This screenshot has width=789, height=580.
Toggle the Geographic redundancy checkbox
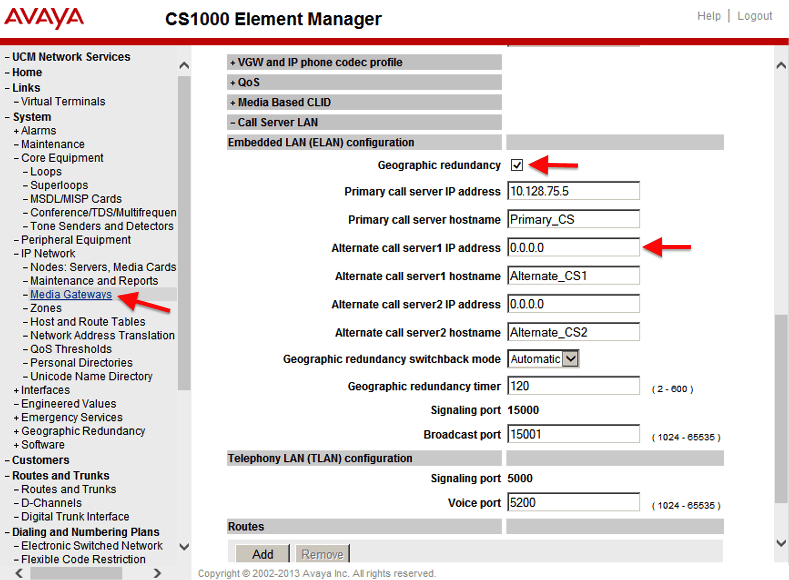point(517,165)
